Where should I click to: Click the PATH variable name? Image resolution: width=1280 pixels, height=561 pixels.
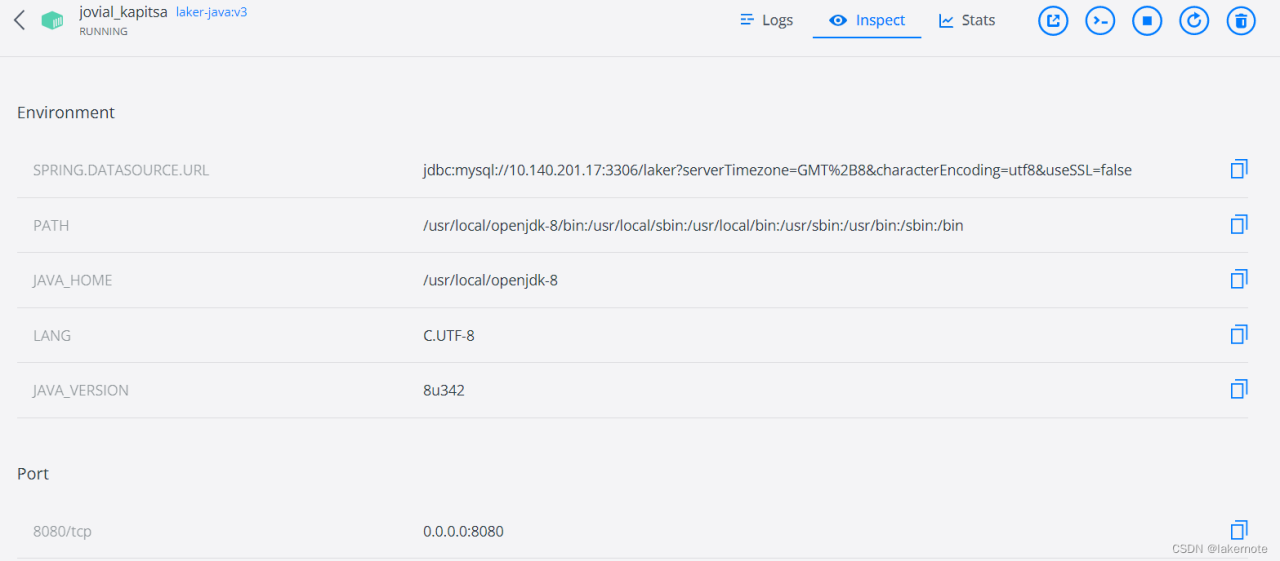[x=51, y=225]
